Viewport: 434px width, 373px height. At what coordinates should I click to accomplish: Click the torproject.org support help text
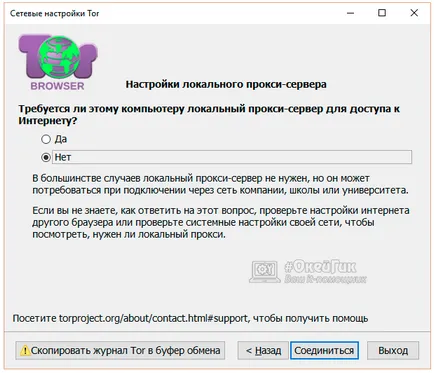tap(190, 318)
